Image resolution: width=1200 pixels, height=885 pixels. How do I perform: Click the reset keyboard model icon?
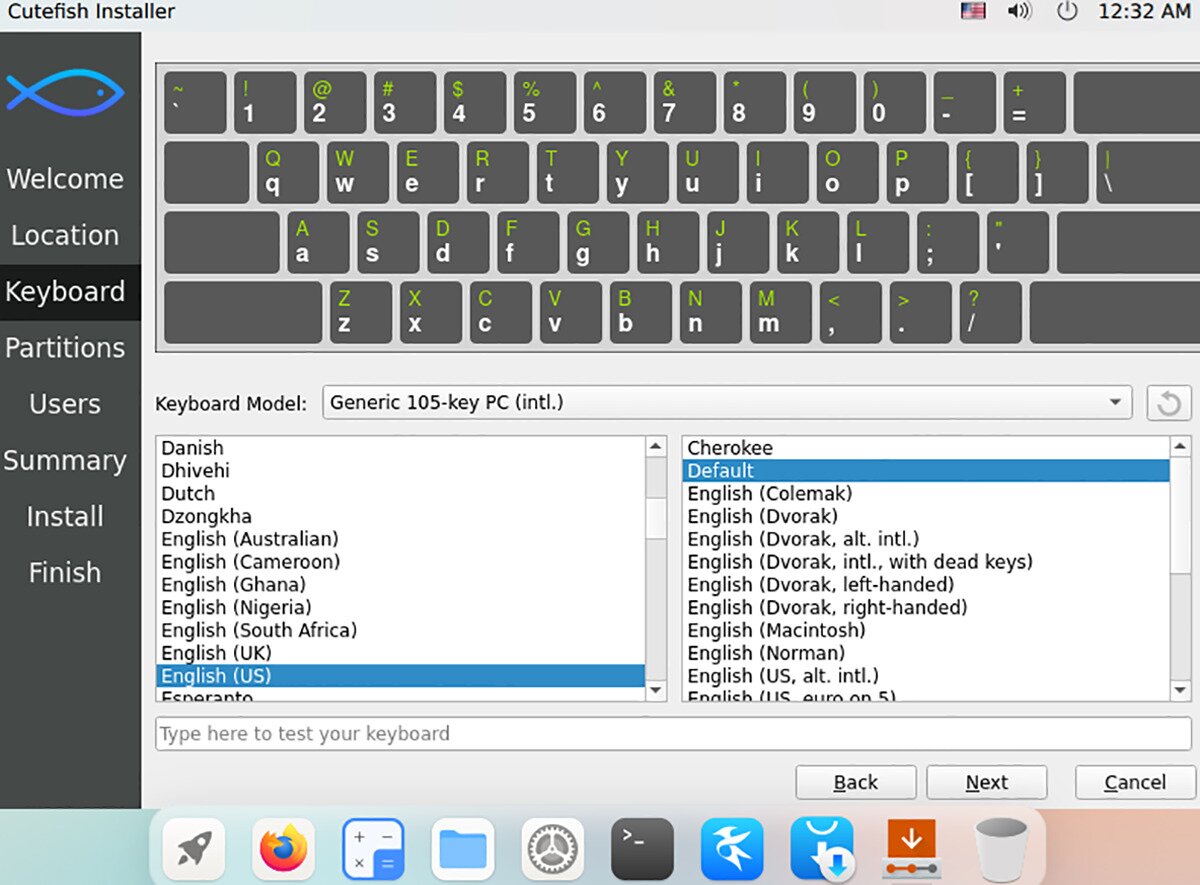pyautogui.click(x=1168, y=403)
